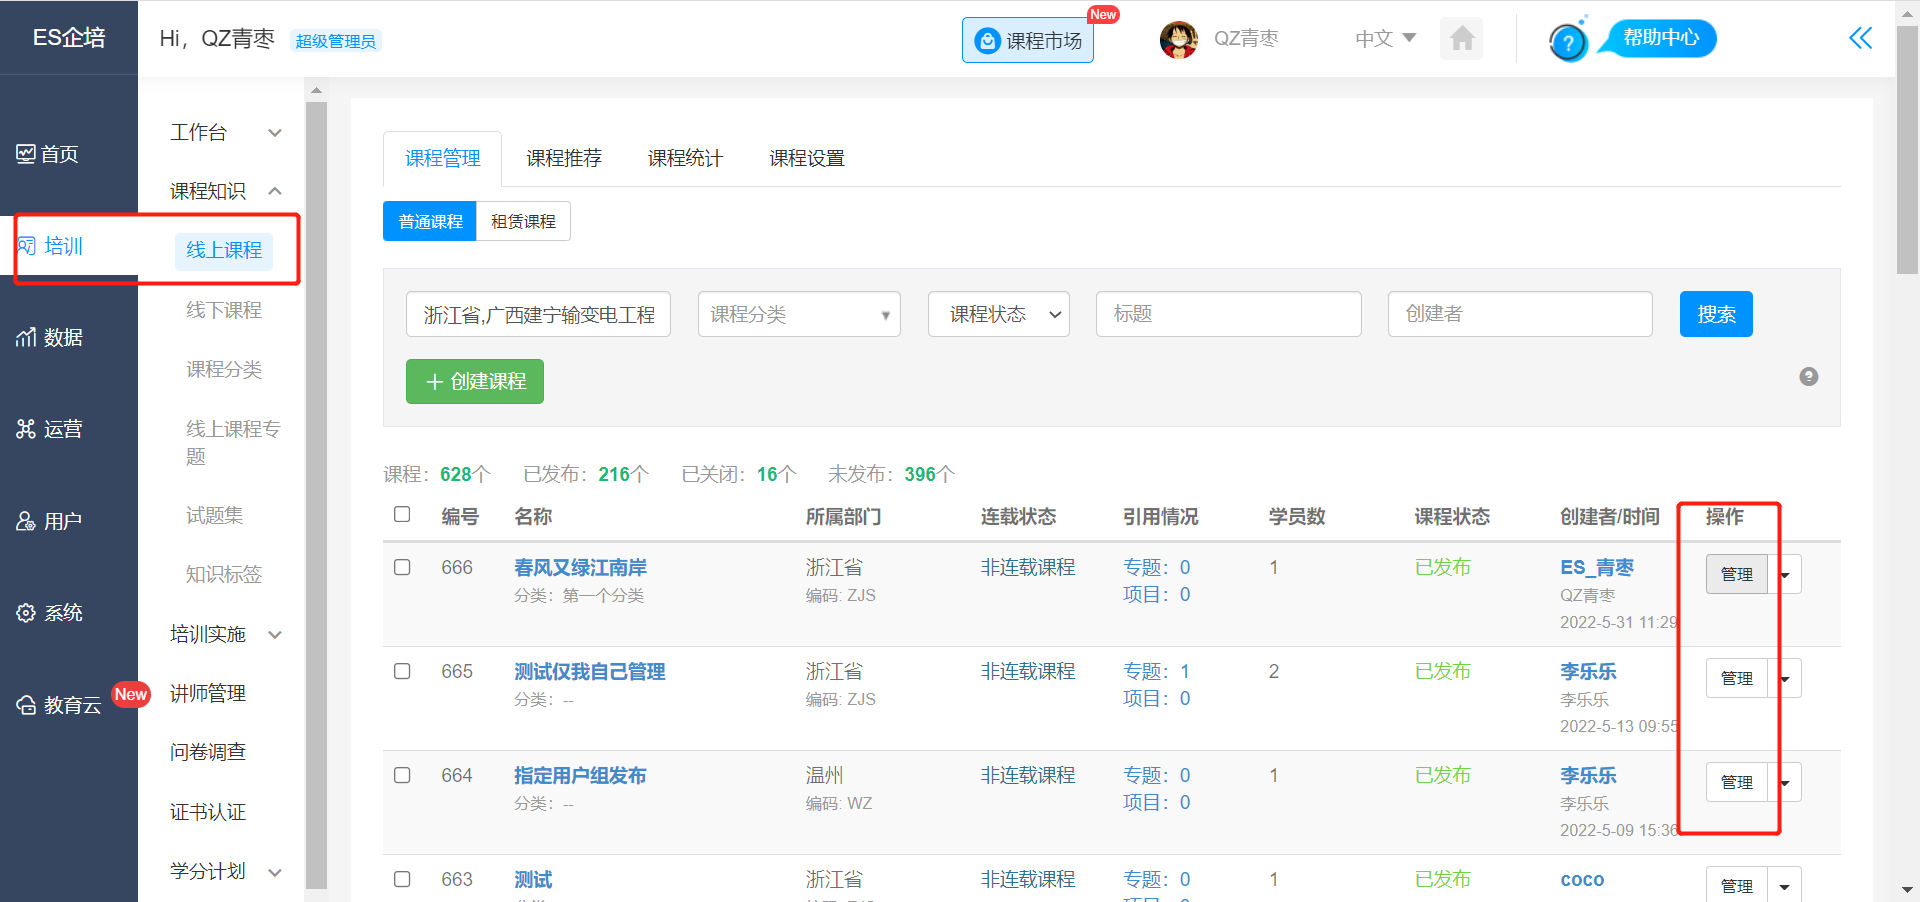The width and height of the screenshot is (1920, 902).
Task: Go to 运营 section in sidebar
Action: click(x=50, y=430)
